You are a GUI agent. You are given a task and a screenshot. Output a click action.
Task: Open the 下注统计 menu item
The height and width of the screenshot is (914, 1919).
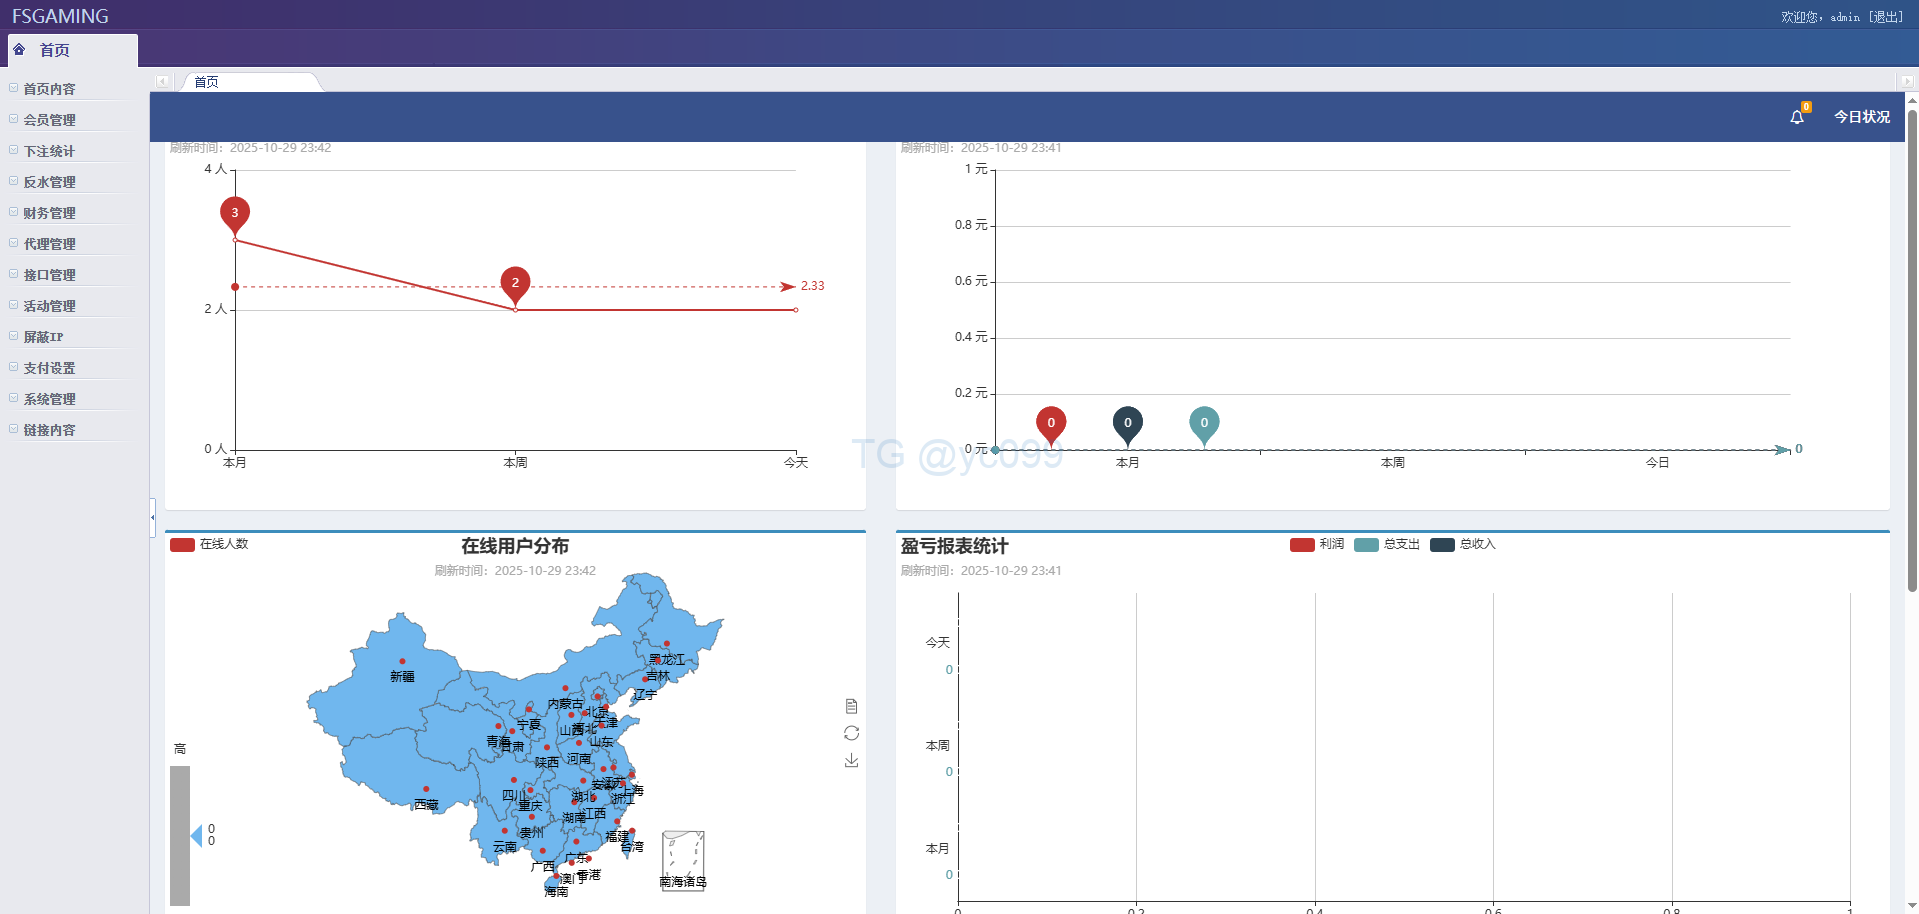tap(50, 151)
